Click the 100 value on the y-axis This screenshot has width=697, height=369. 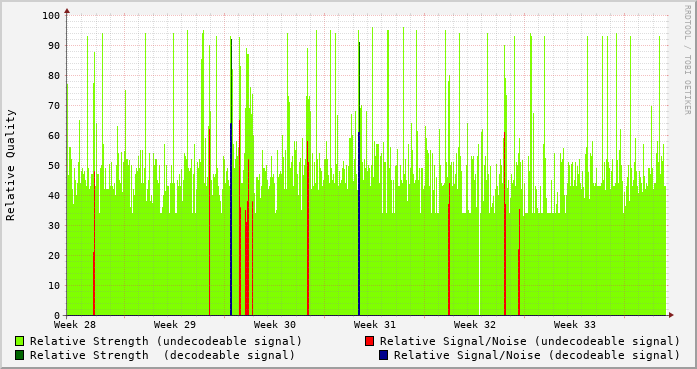(51, 16)
